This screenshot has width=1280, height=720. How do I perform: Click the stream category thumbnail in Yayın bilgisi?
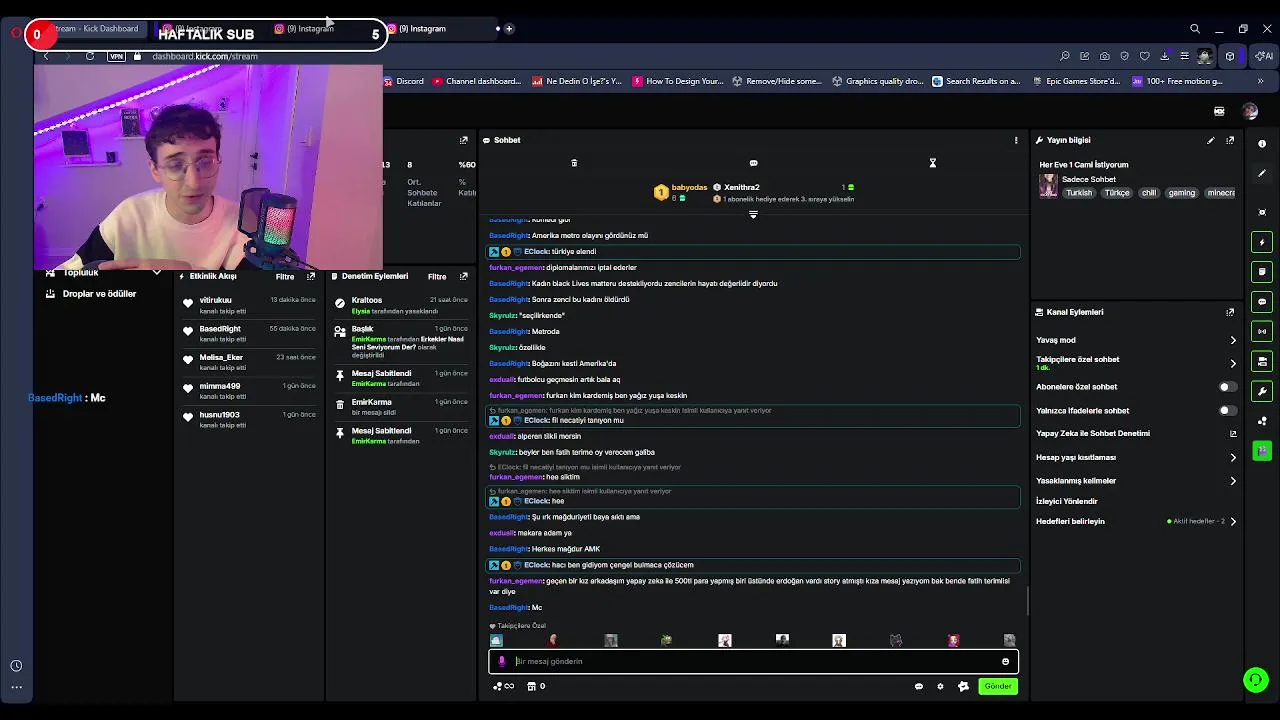(x=1048, y=186)
